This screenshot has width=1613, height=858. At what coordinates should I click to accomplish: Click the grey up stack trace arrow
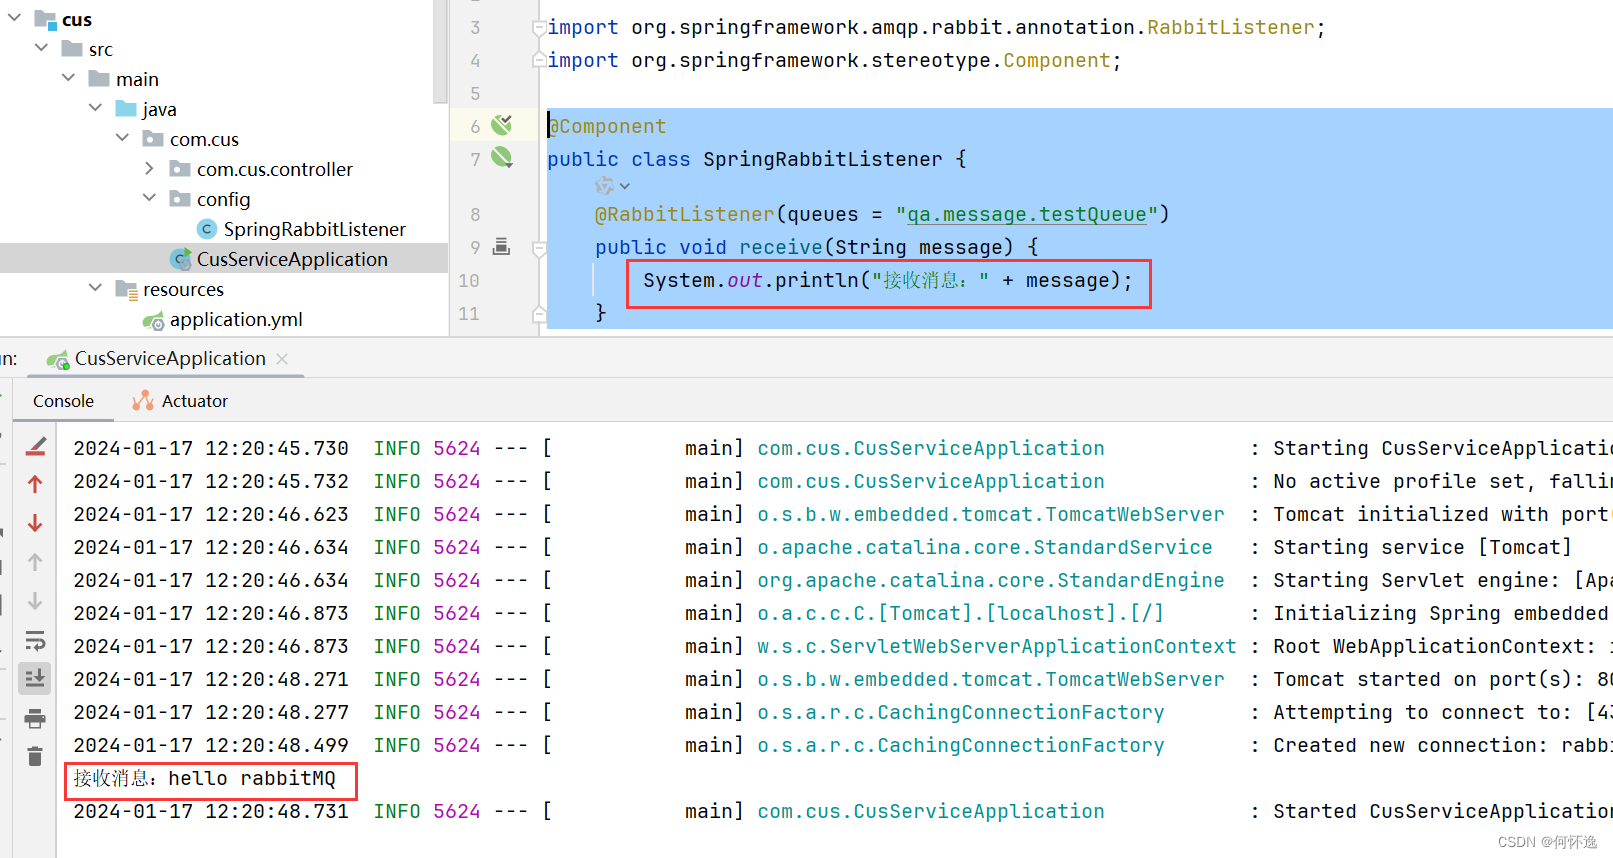coord(35,562)
